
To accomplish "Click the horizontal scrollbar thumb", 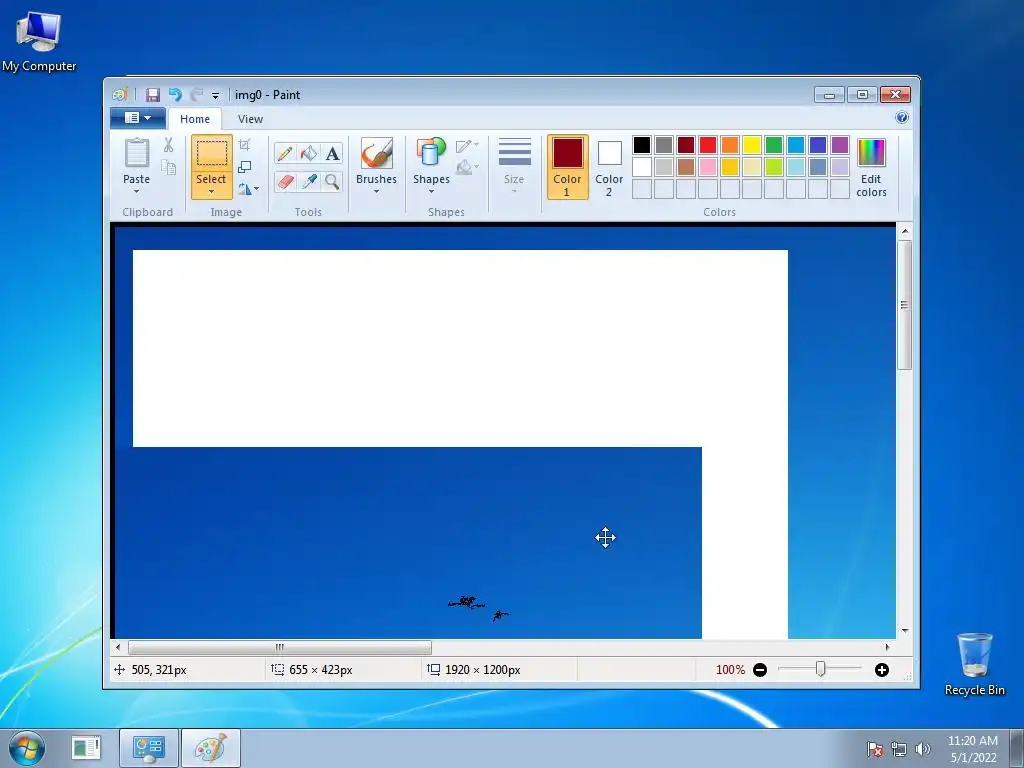I will [280, 648].
